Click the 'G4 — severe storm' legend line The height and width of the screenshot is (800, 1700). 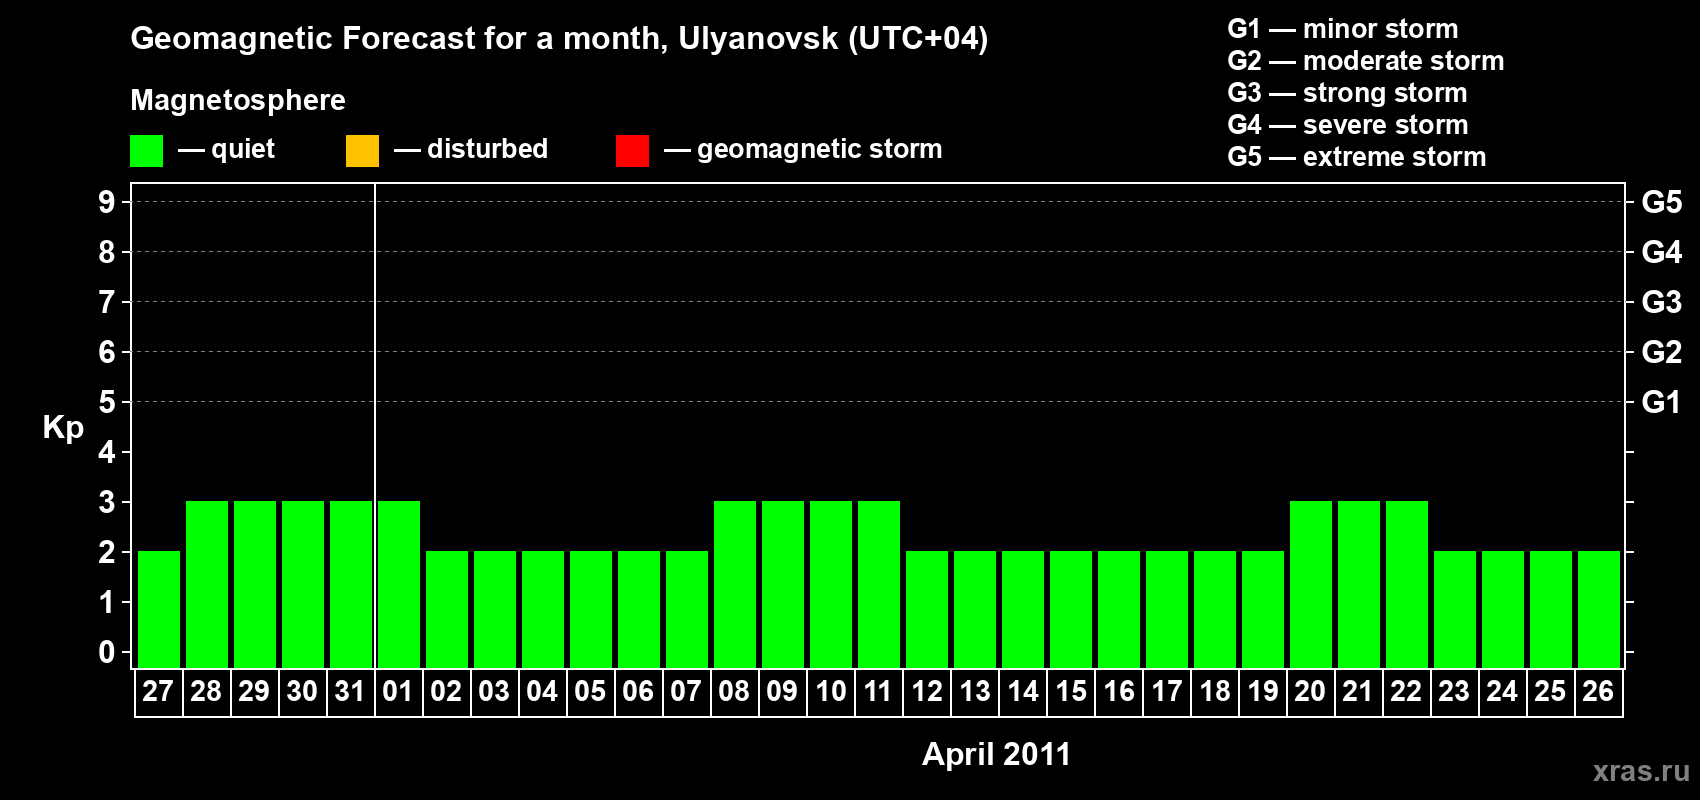pyautogui.click(x=1348, y=125)
